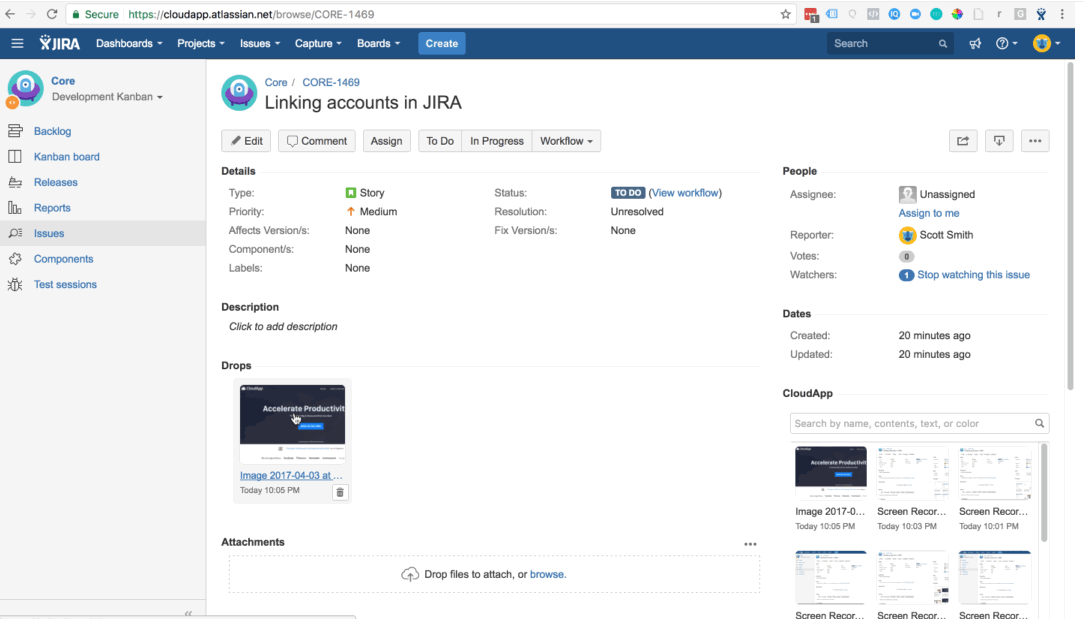Open the more actions ellipsis button
Screen dimensions: 1084x619
pyautogui.click(x=1035, y=141)
